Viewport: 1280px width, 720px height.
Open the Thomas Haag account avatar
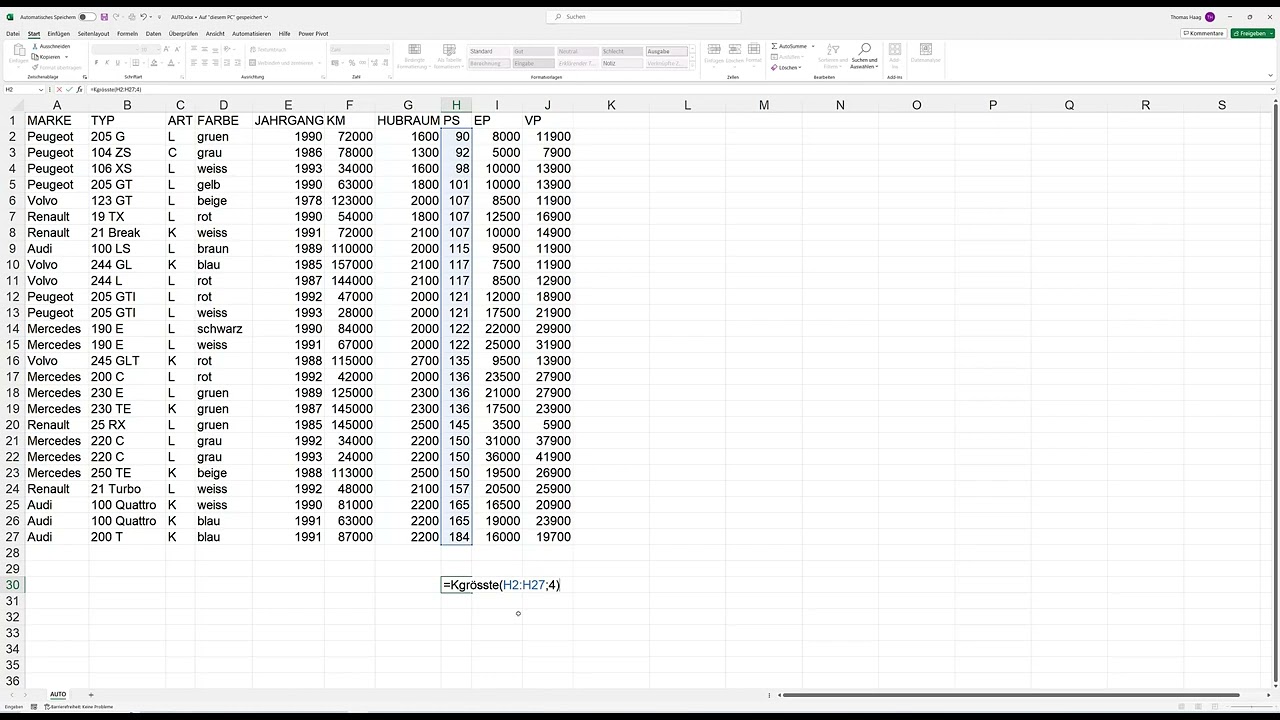coord(1210,17)
